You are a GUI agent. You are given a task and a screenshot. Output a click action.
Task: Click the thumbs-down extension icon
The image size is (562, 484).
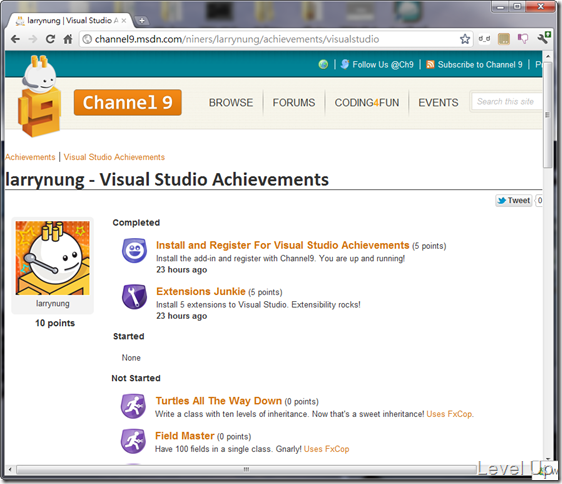pyautogui.click(x=523, y=39)
